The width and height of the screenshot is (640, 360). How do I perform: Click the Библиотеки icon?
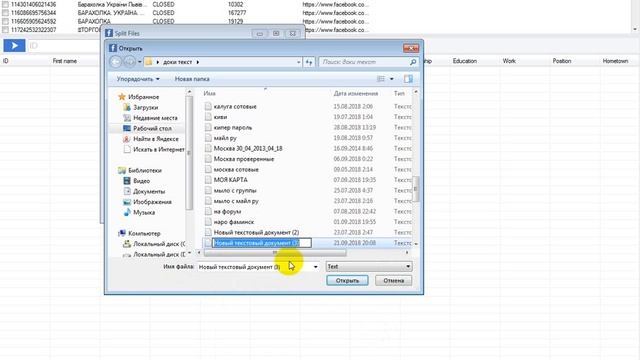122,170
